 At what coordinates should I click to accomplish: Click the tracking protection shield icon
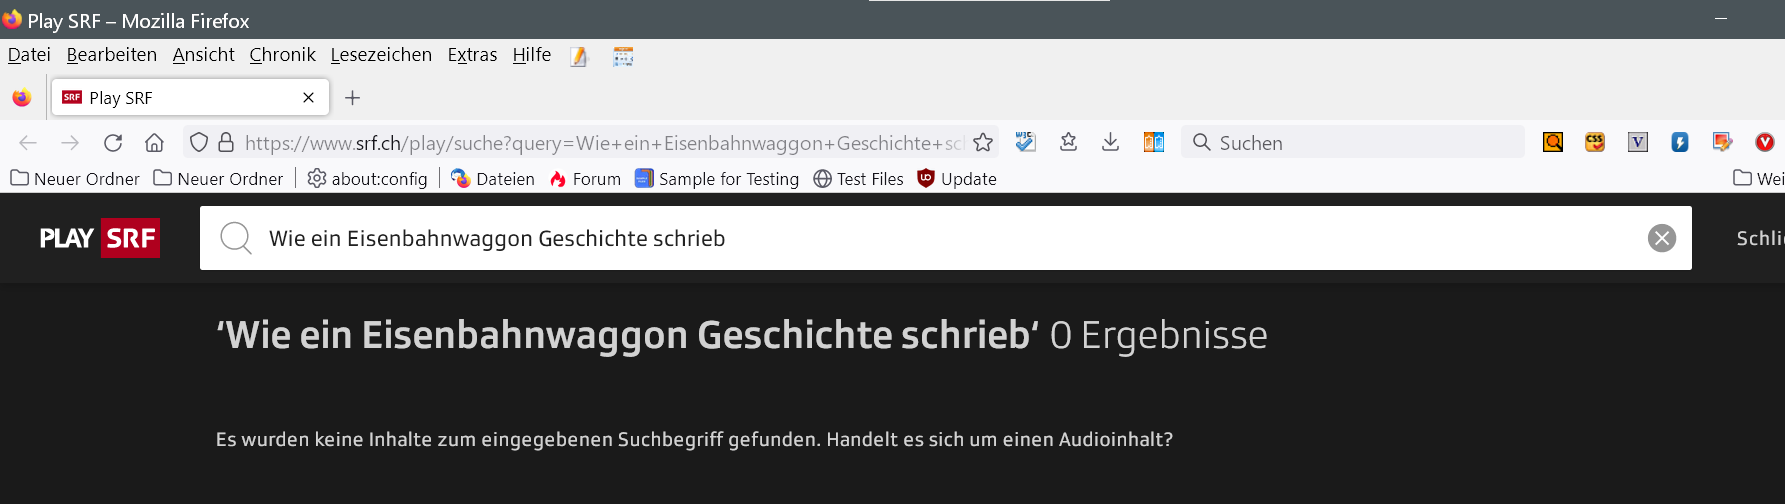(x=199, y=143)
